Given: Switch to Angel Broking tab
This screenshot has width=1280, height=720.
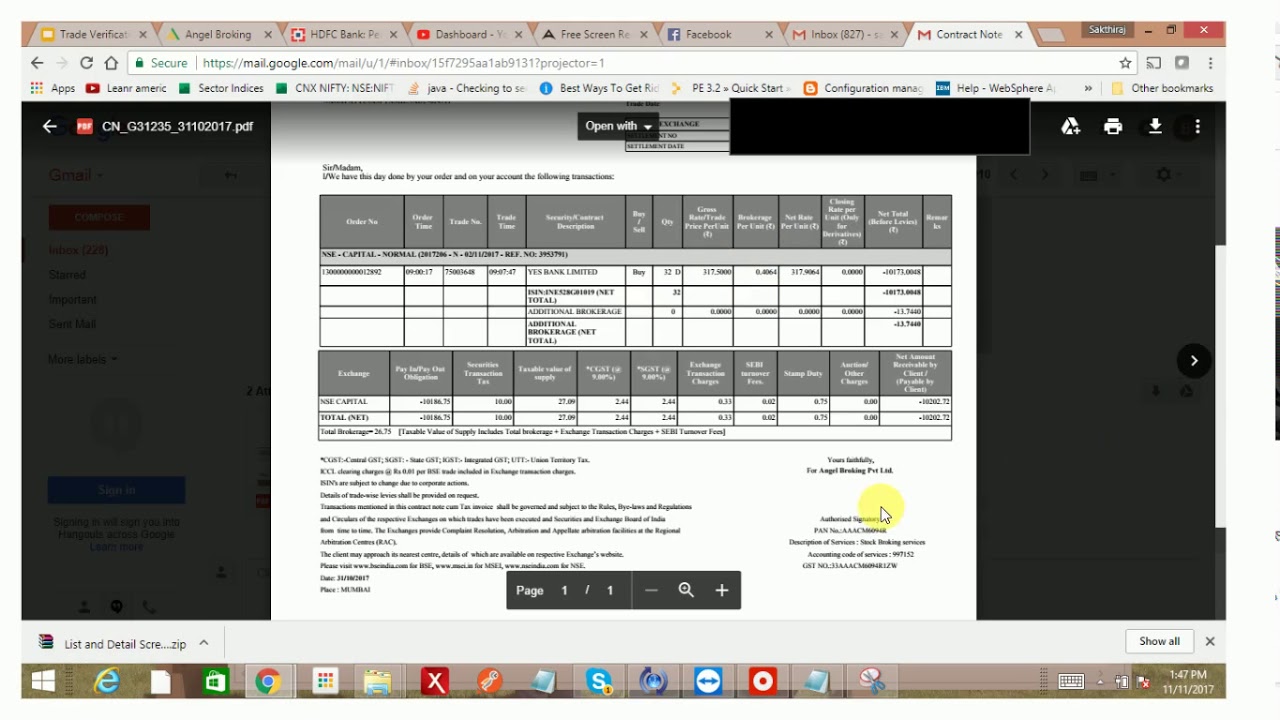Looking at the screenshot, I should 217,34.
